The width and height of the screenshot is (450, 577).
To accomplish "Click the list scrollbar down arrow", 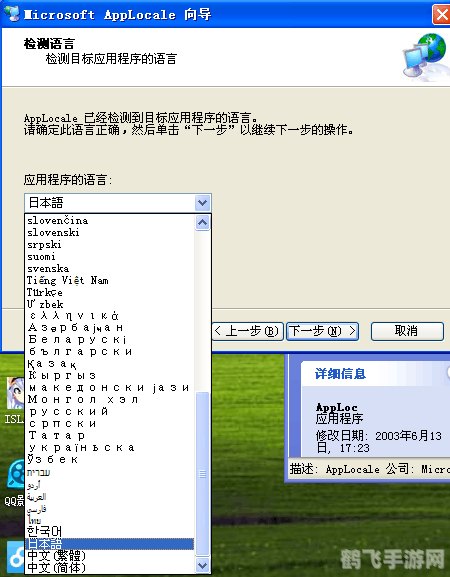I will [202, 565].
